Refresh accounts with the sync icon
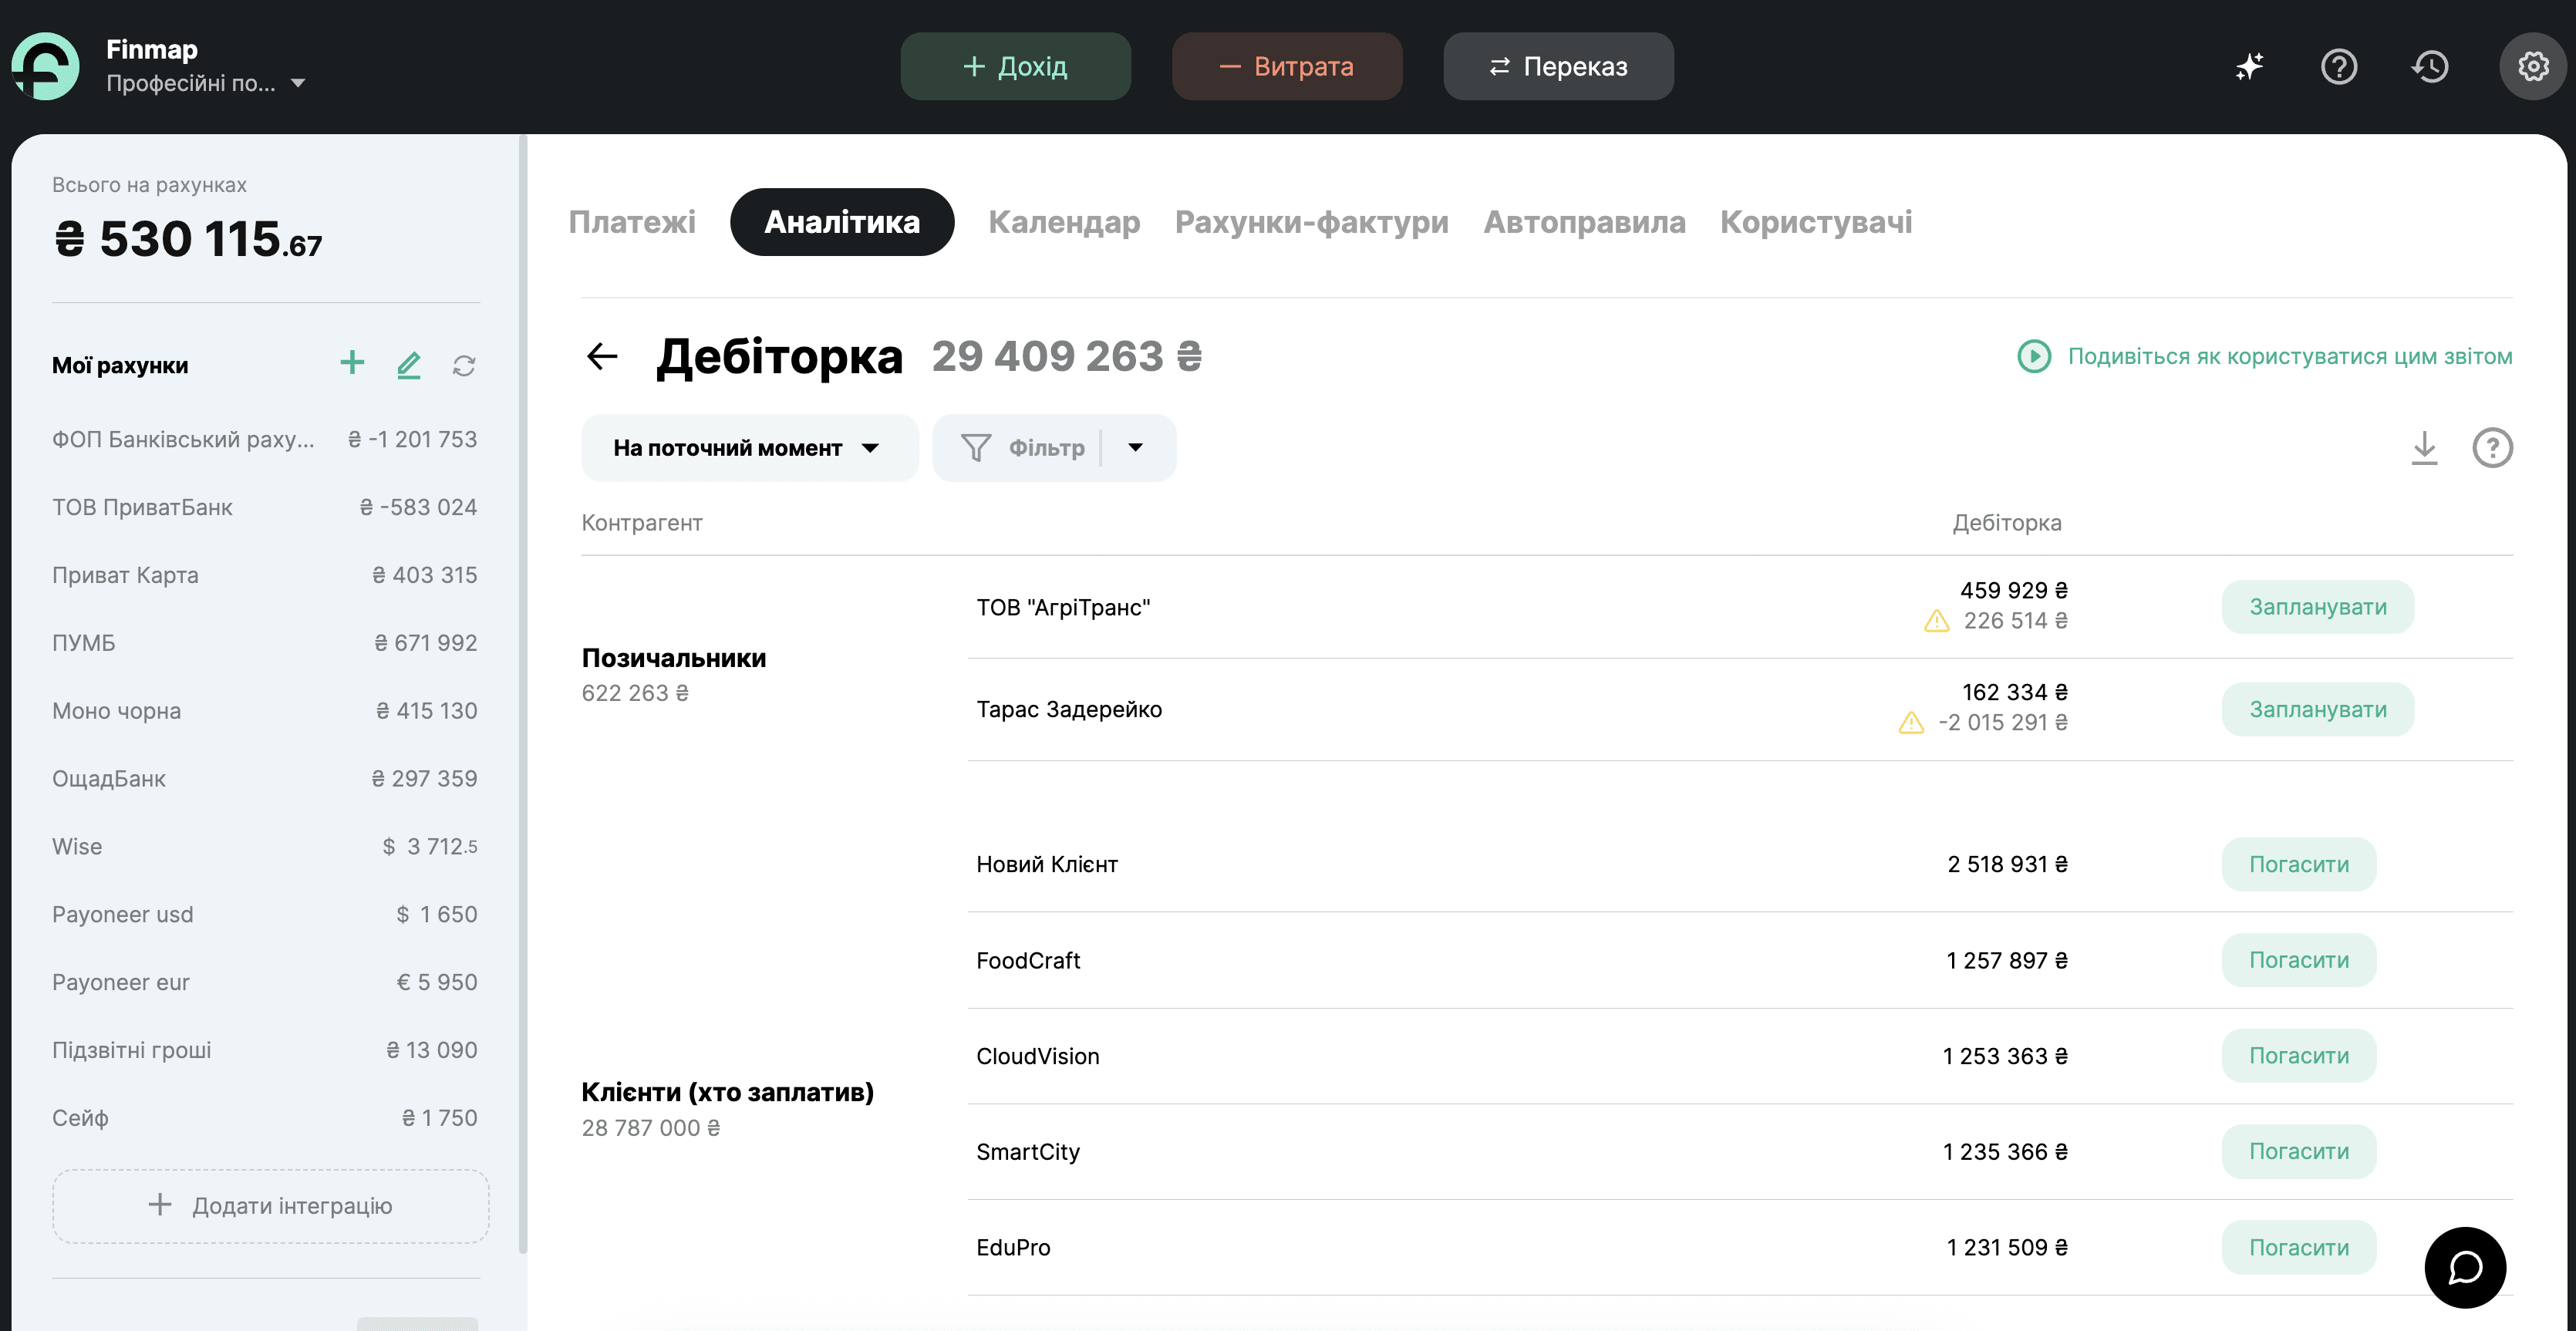Image resolution: width=2576 pixels, height=1331 pixels. tap(464, 366)
